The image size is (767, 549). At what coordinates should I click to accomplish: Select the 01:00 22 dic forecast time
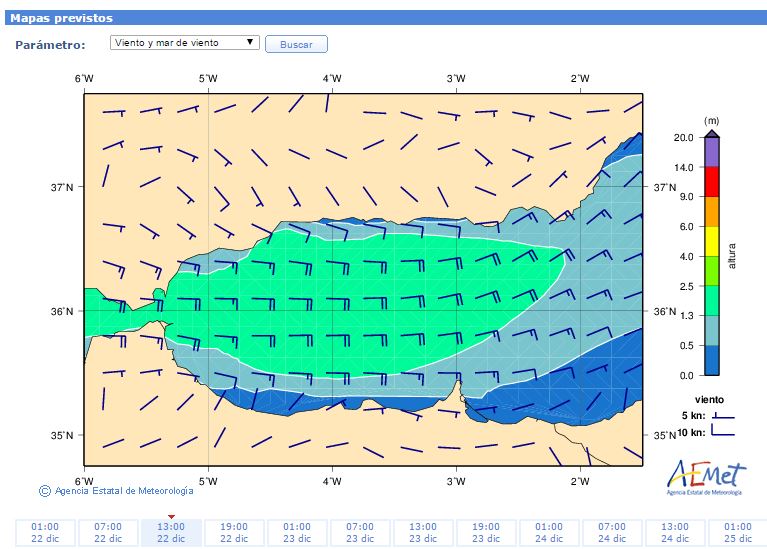45,532
